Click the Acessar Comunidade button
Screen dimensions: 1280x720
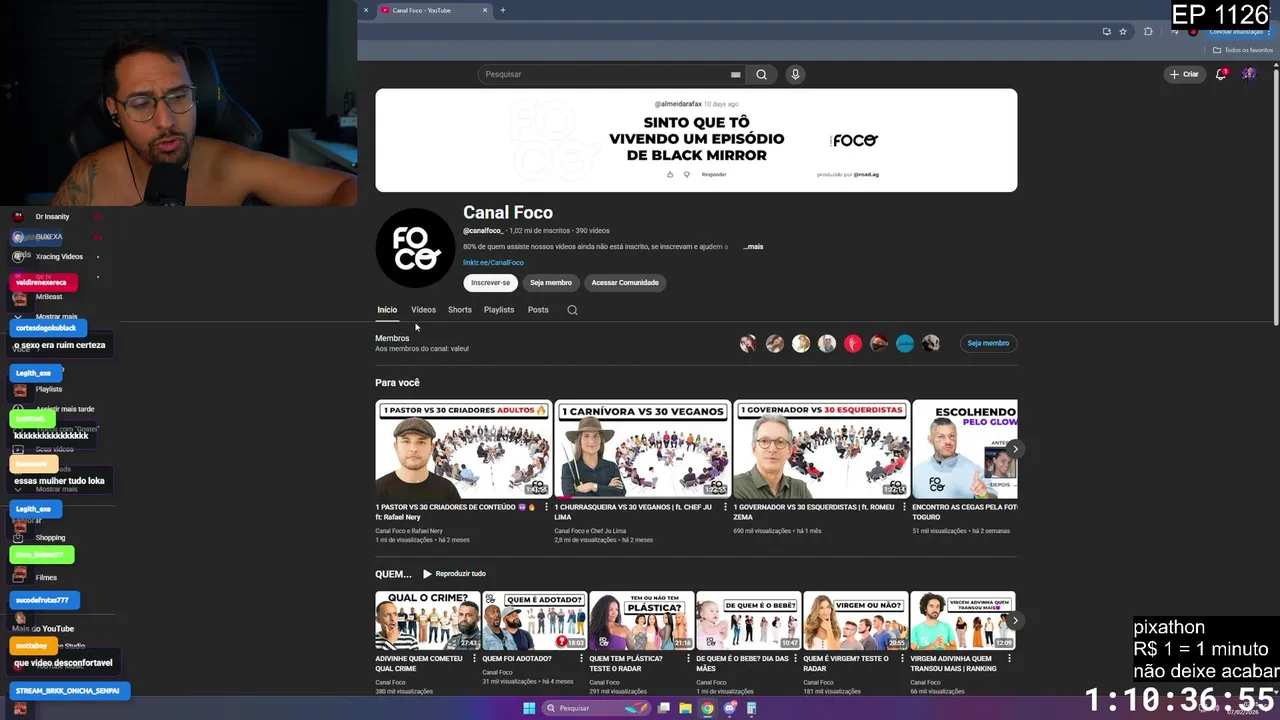point(625,283)
